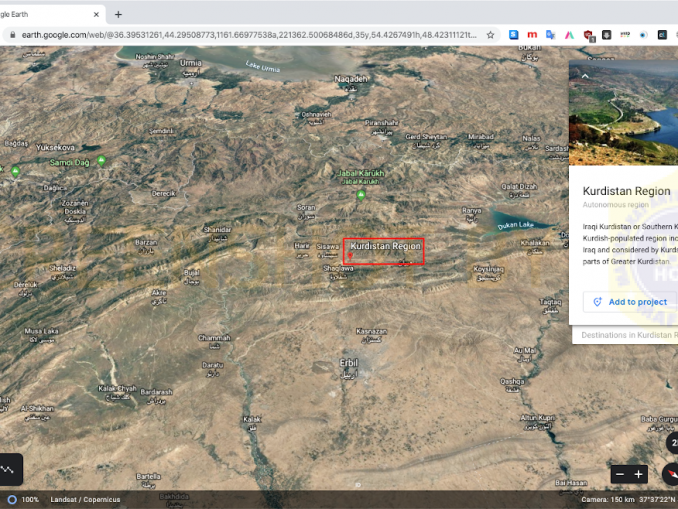Click the address bar URL
This screenshot has height=509, width=678.
249,35
